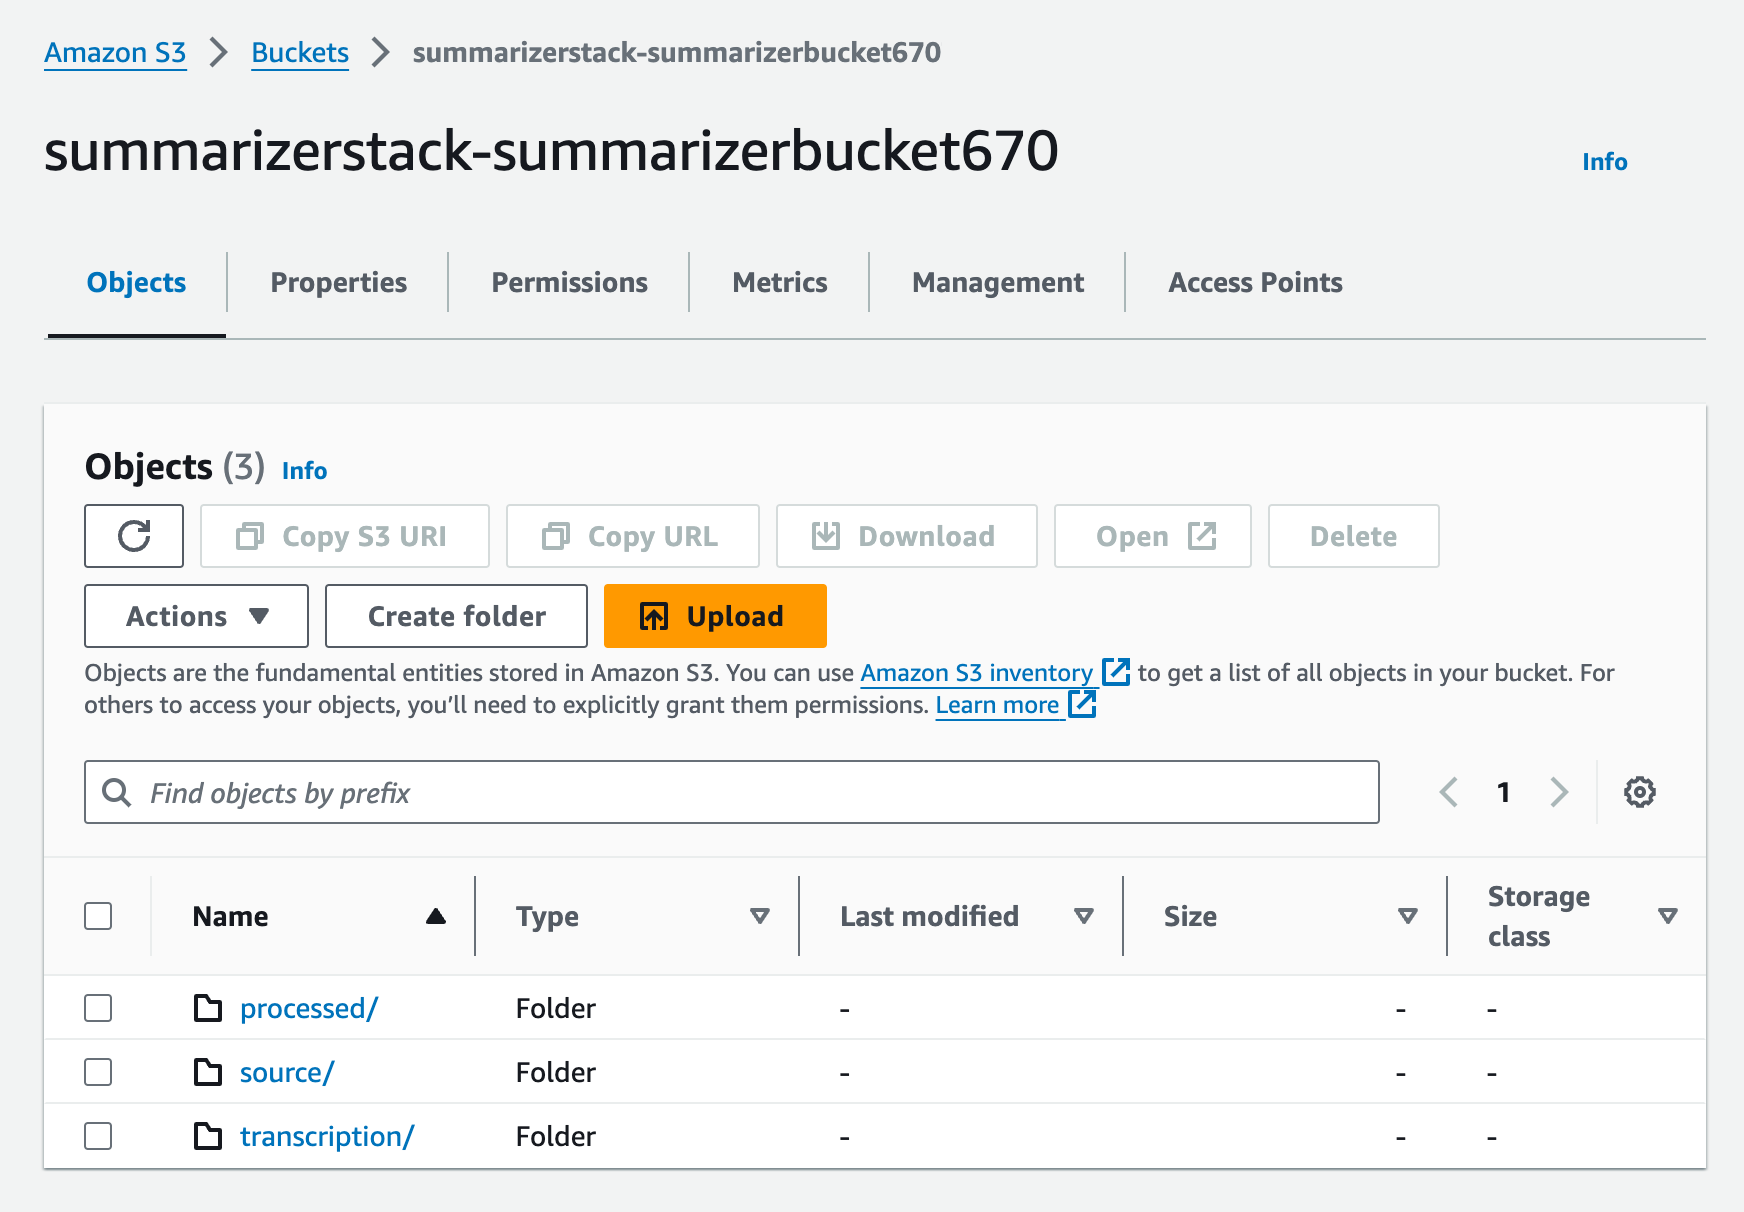This screenshot has height=1212, width=1744.
Task: Switch to the Permissions tab
Action: [x=569, y=283]
